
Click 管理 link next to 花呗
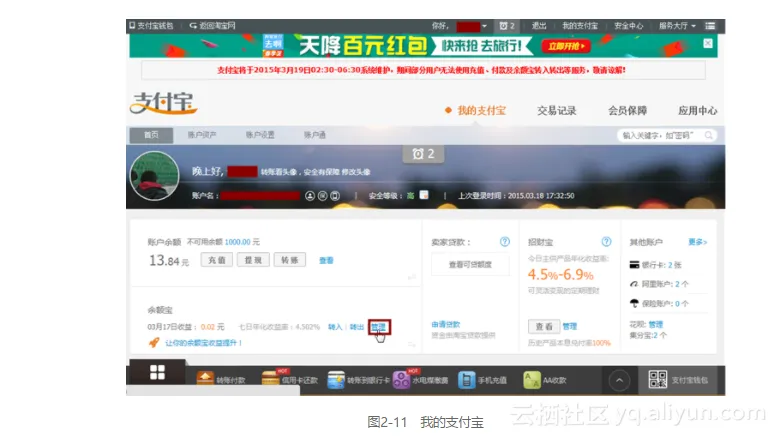point(656,325)
